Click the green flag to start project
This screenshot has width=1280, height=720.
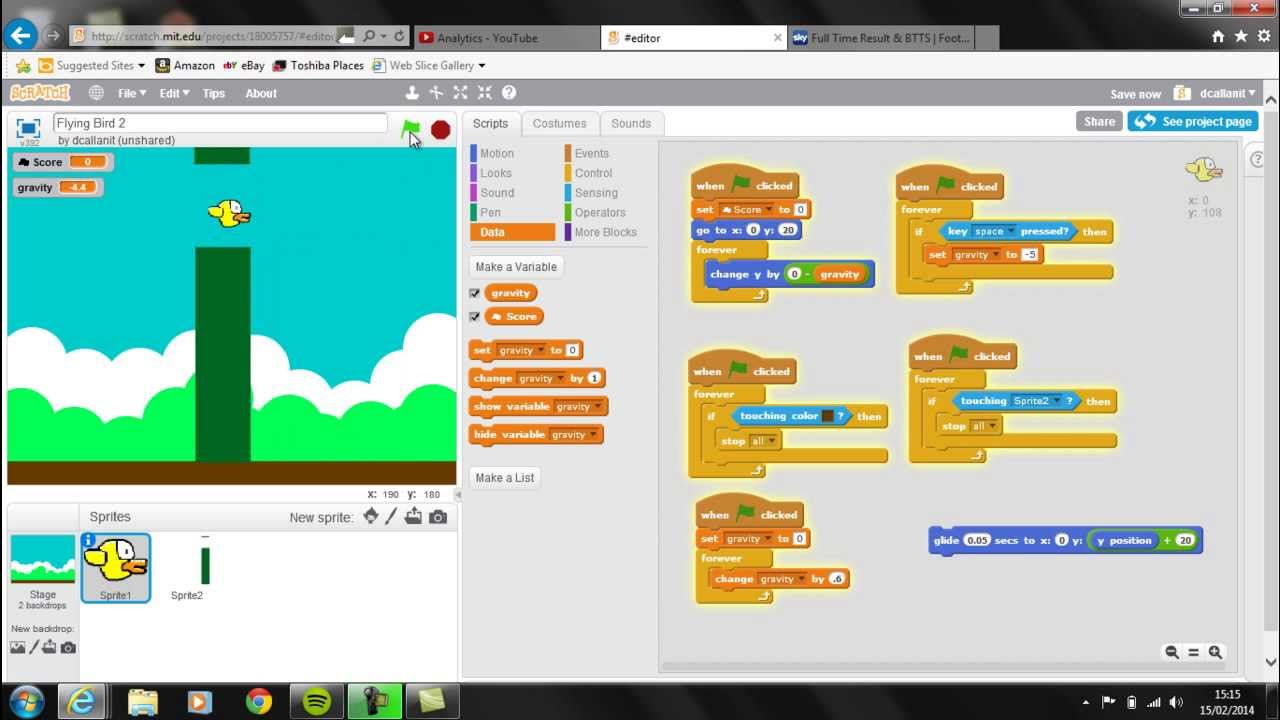410,129
